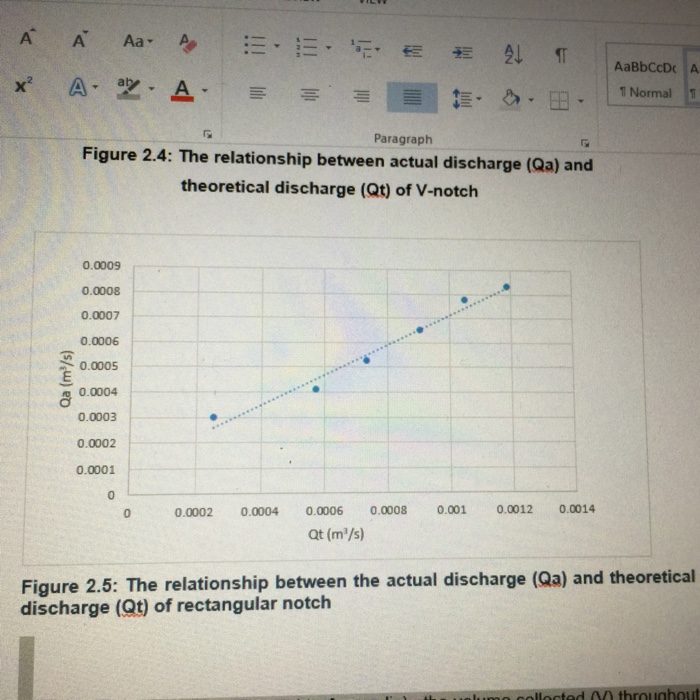Click the Grow Font icon
700x700 pixels.
[x=26, y=38]
